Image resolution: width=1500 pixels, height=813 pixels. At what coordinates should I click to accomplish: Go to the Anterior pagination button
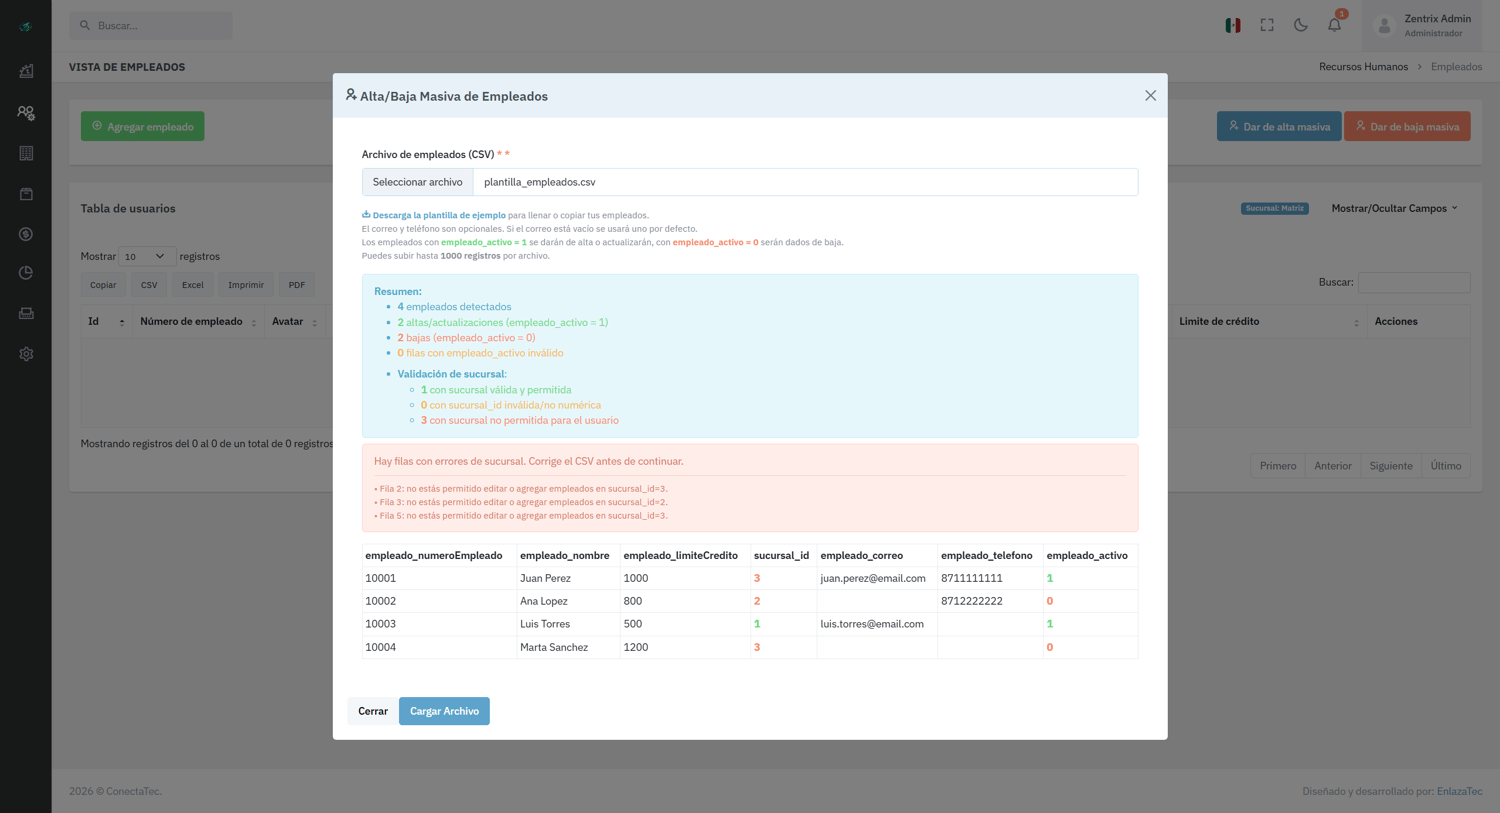point(1333,466)
